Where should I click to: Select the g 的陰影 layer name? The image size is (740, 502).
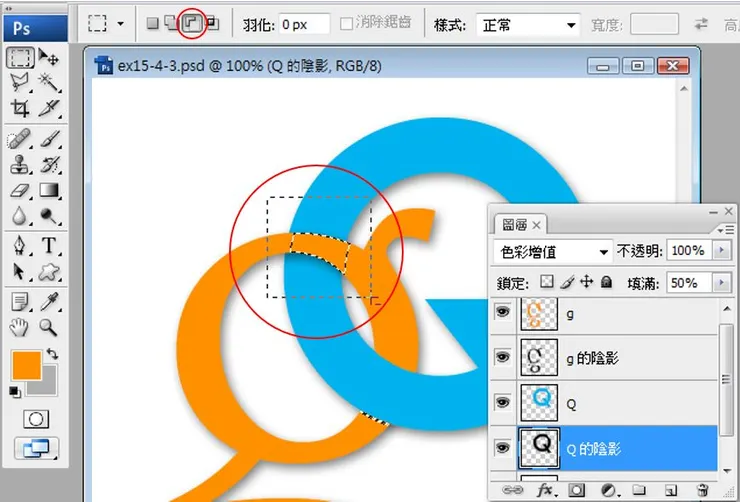coord(592,359)
